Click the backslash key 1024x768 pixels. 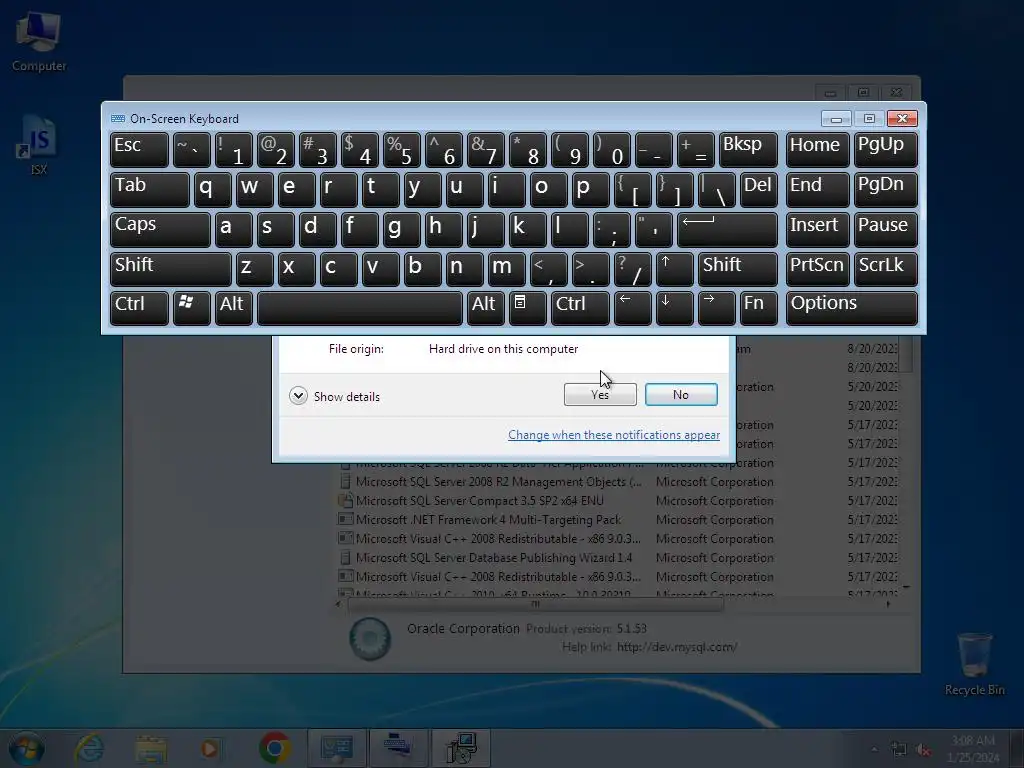tap(716, 189)
